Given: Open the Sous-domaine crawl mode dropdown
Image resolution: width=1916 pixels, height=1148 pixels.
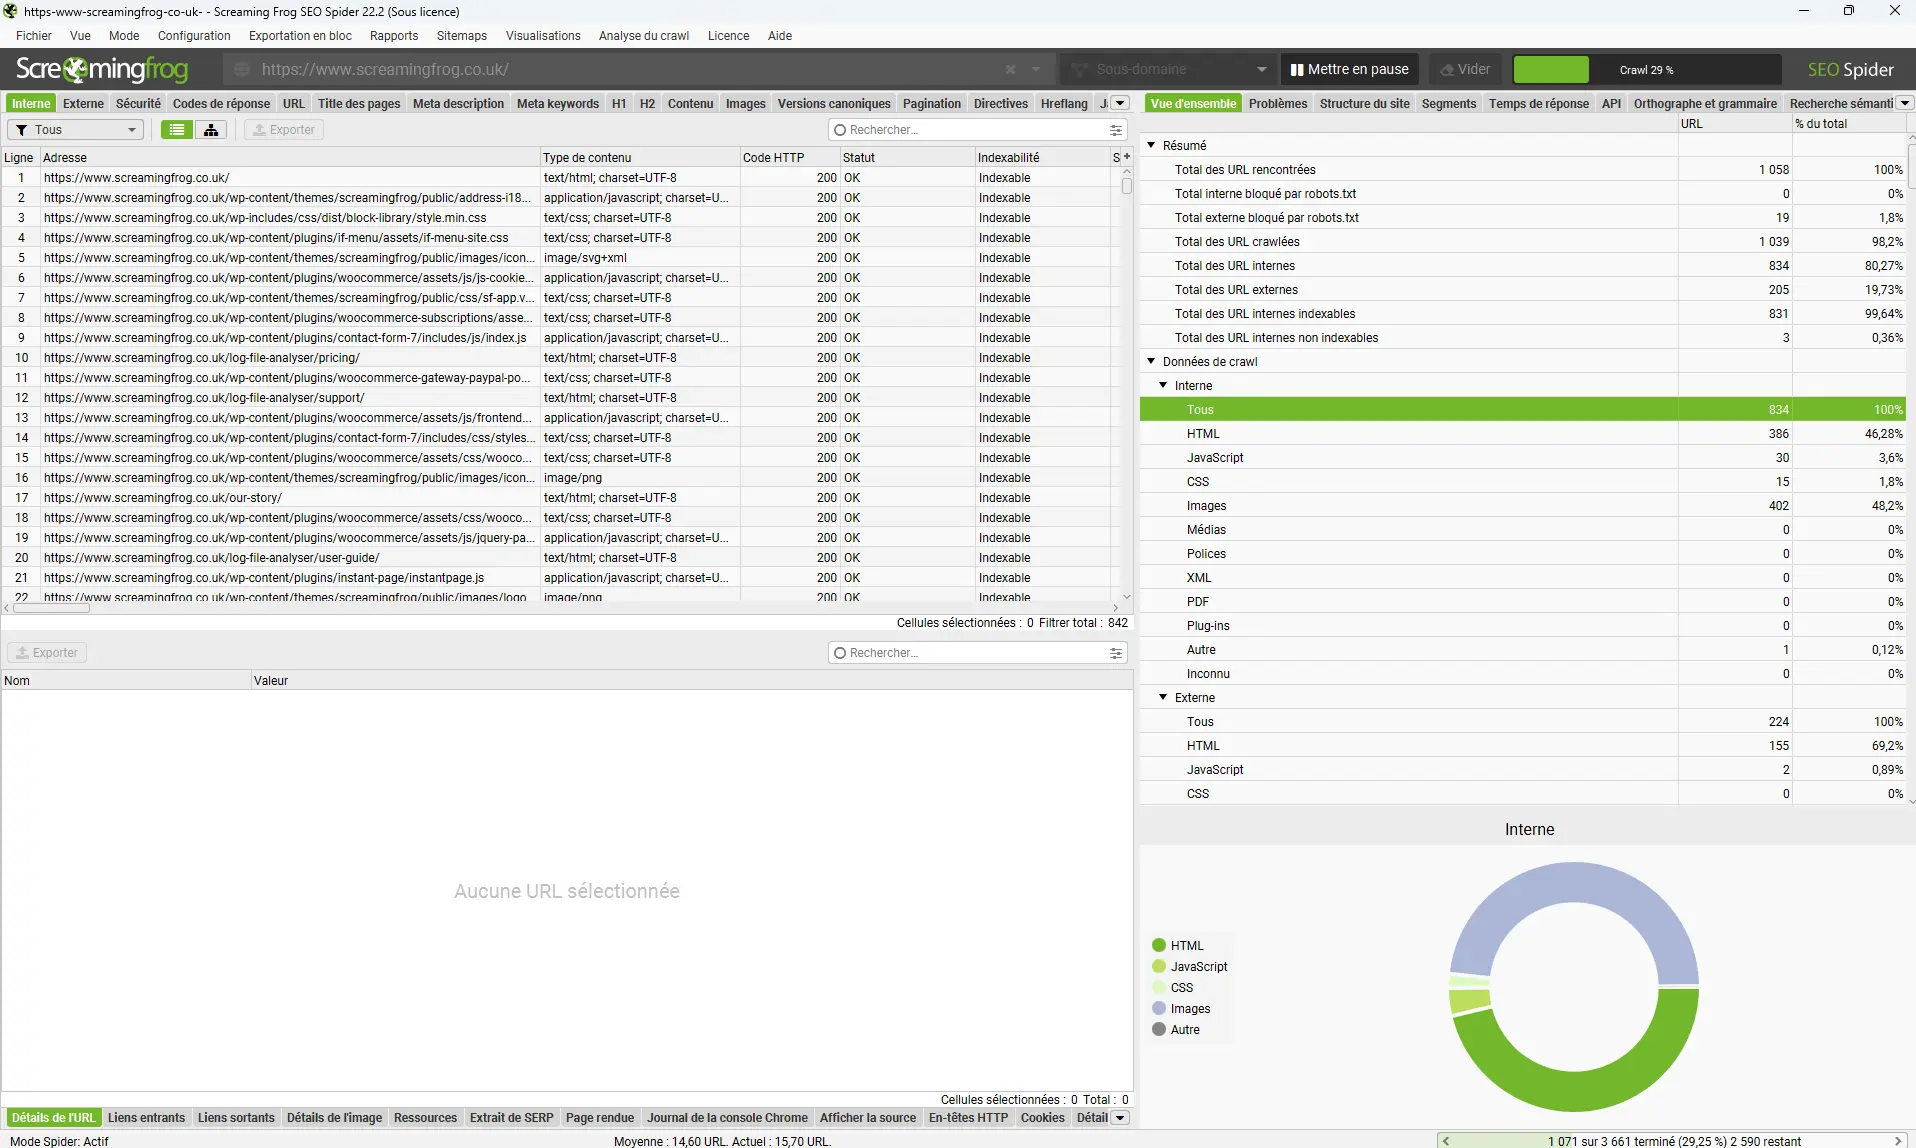Looking at the screenshot, I should pyautogui.click(x=1167, y=69).
